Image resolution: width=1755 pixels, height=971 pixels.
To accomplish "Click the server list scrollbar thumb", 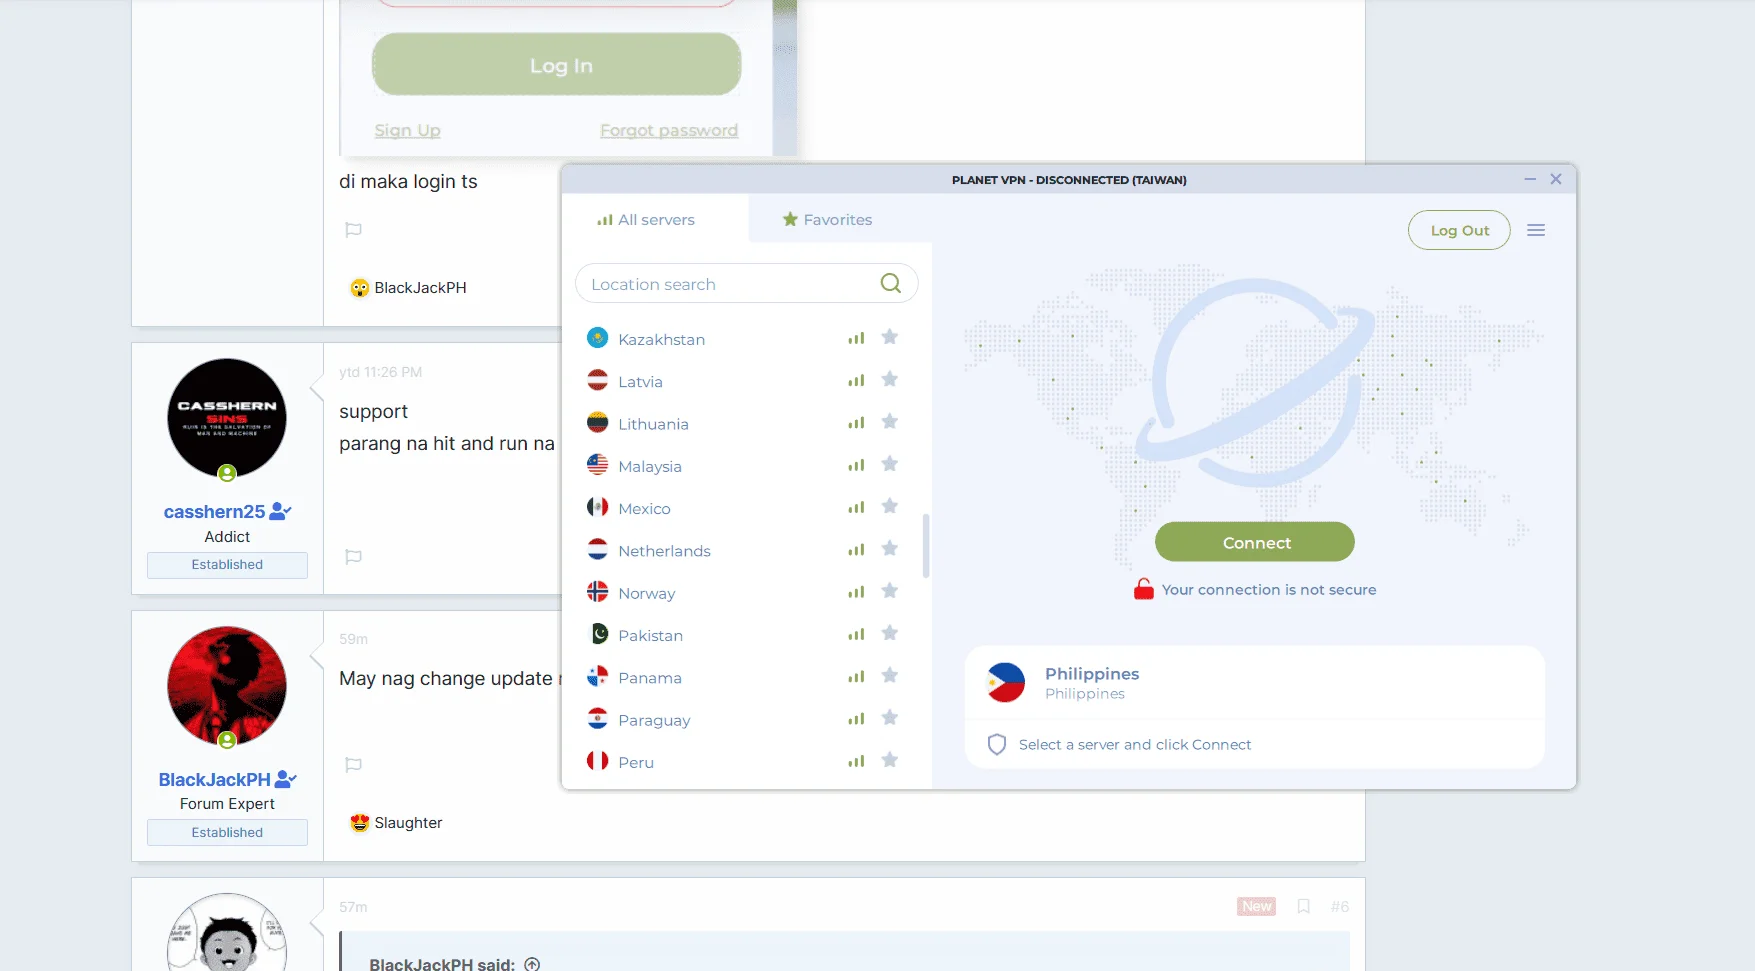I will tap(926, 546).
